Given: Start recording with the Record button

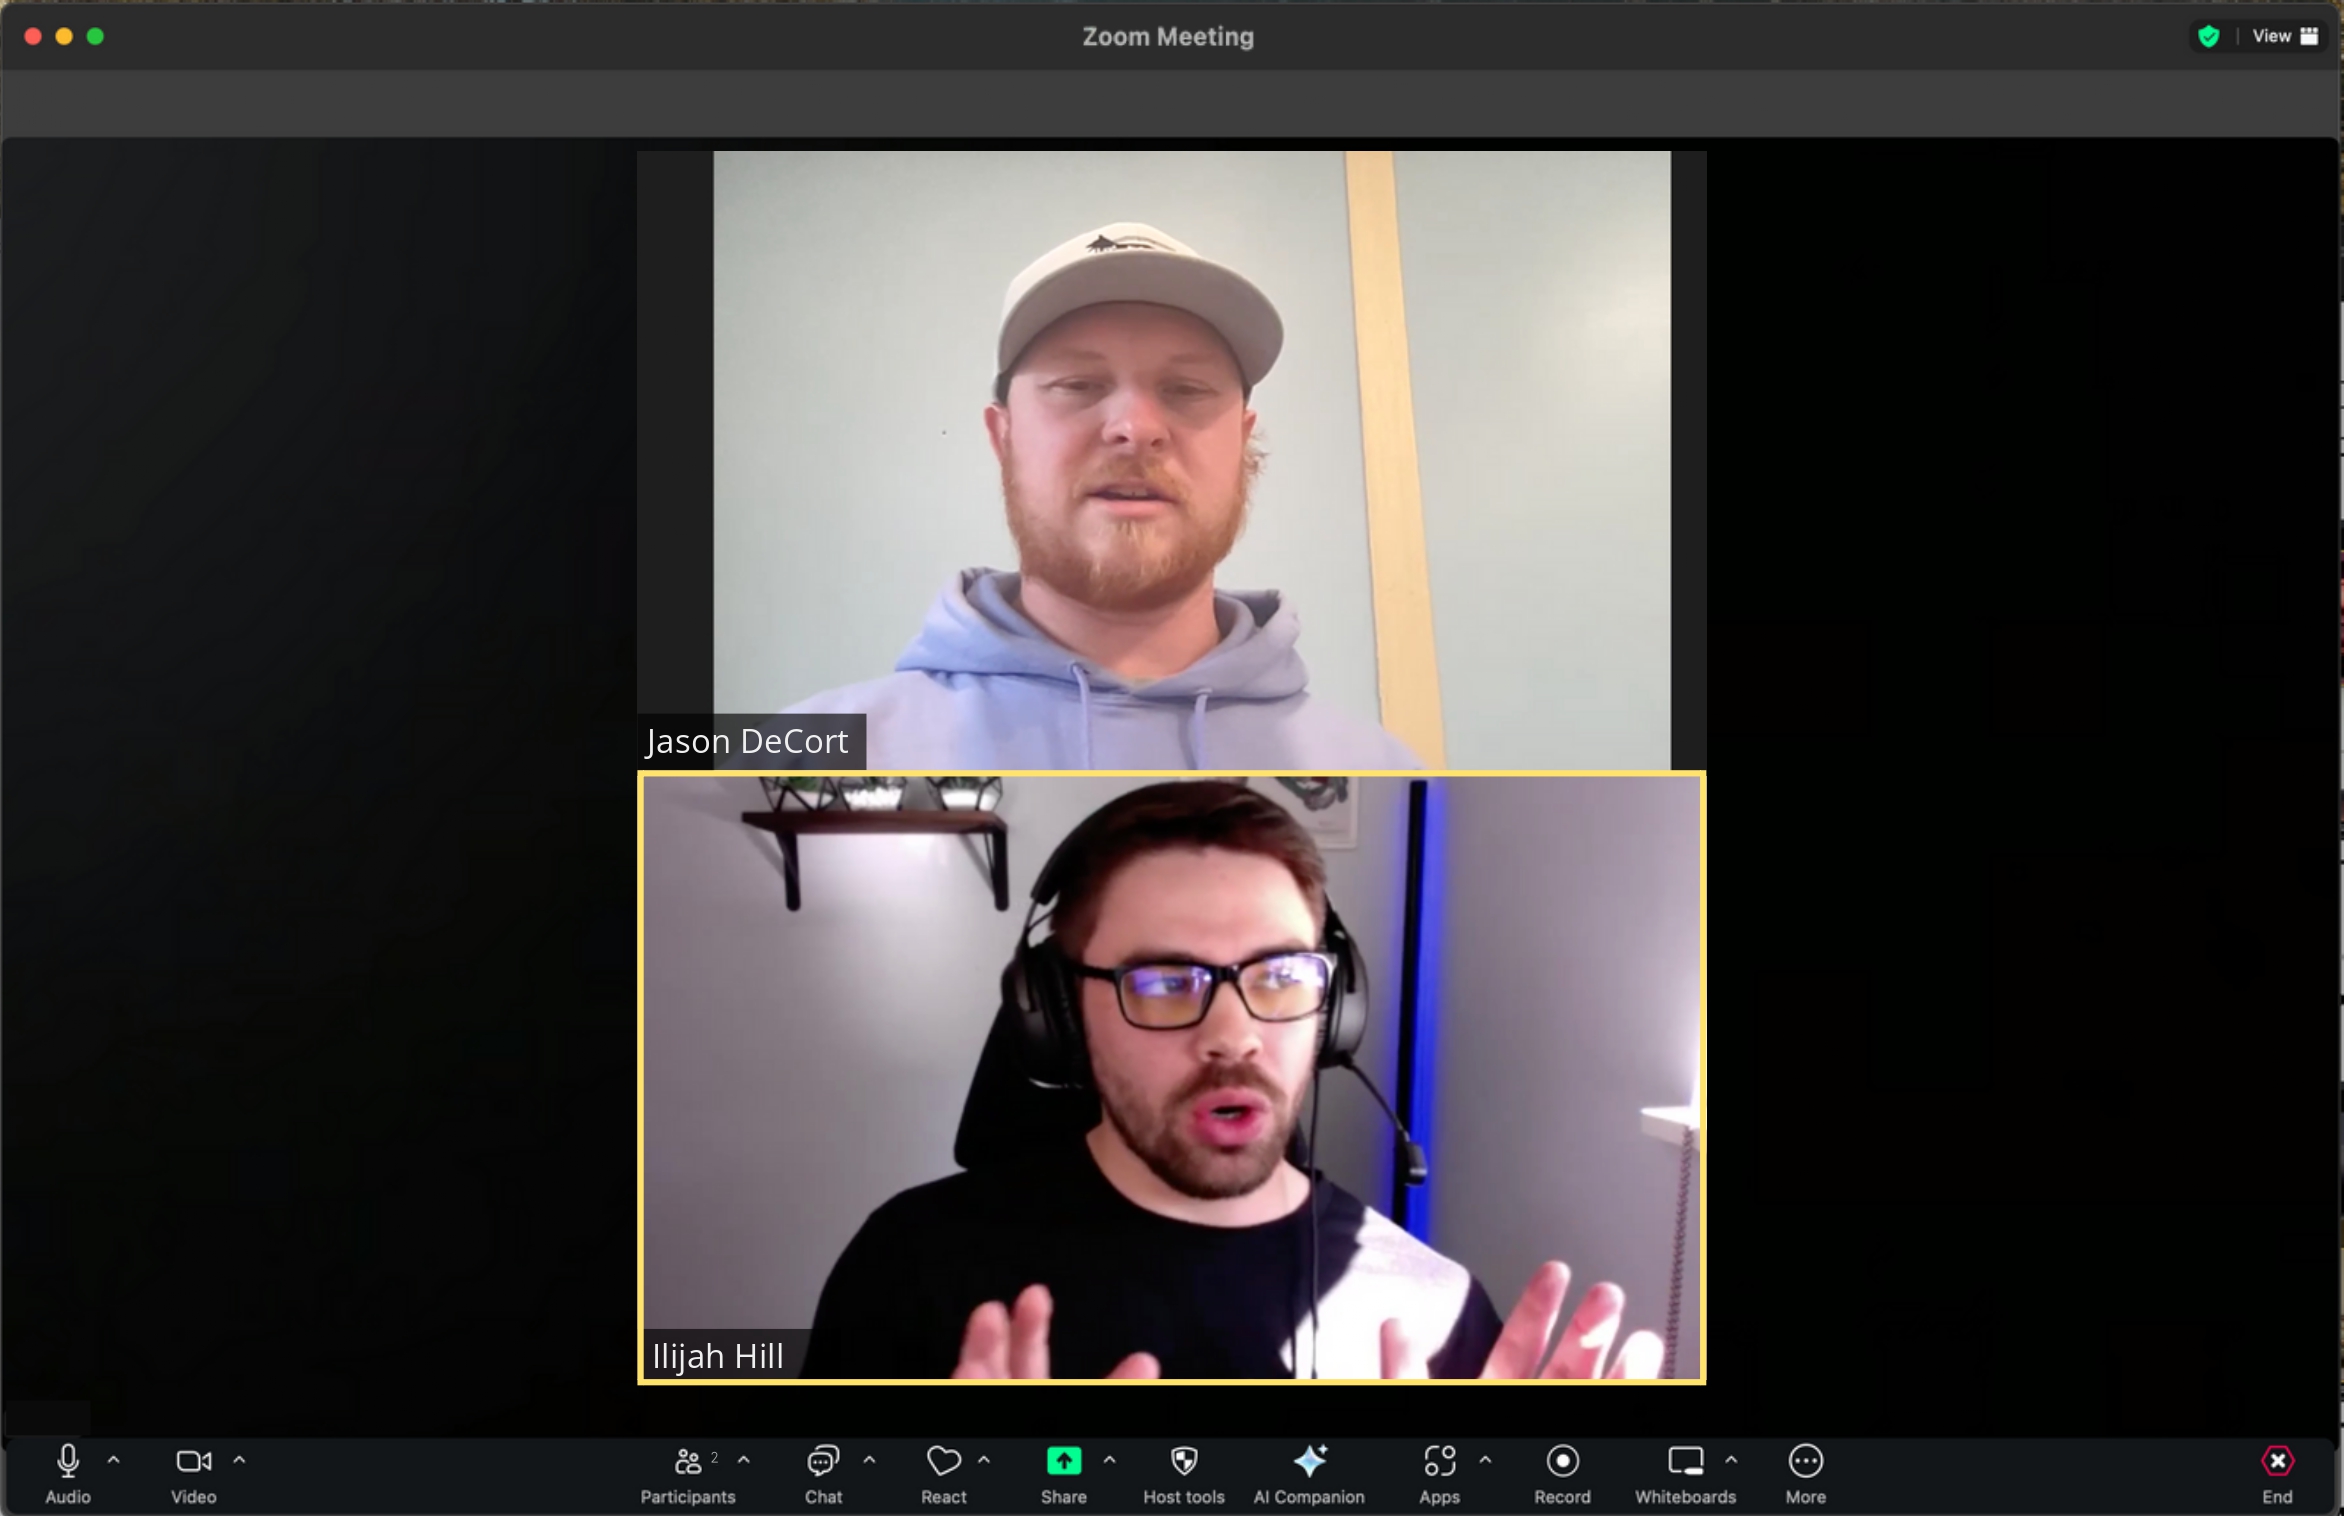Looking at the screenshot, I should [1562, 1474].
